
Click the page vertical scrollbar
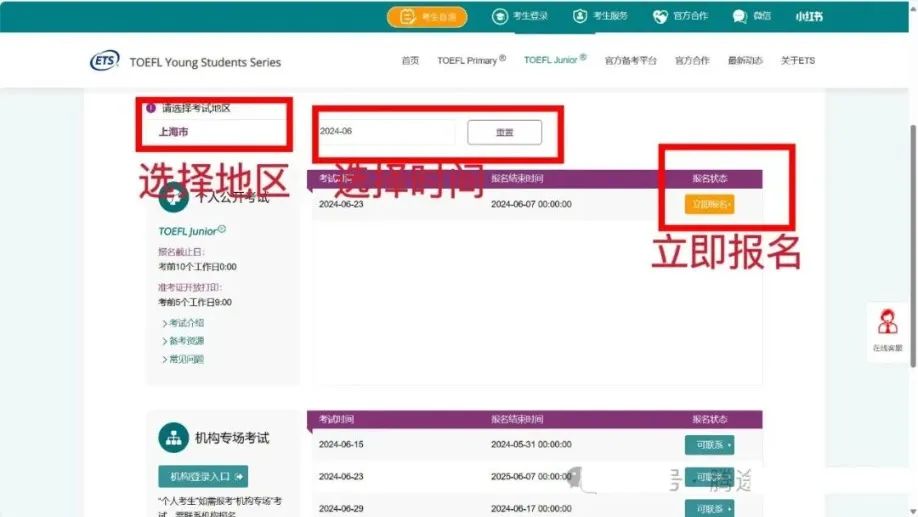(913, 246)
